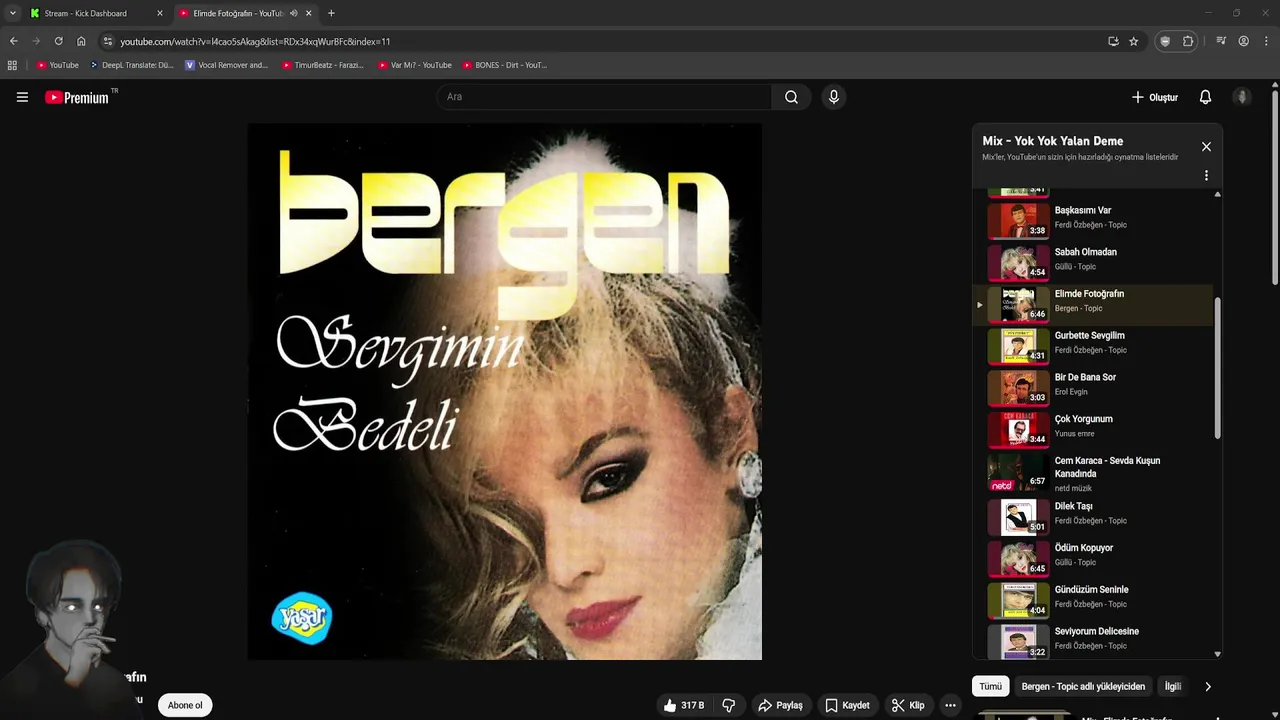Screen dimensions: 1280x720
Task: Close the Mix playlist panel
Action: [1206, 147]
